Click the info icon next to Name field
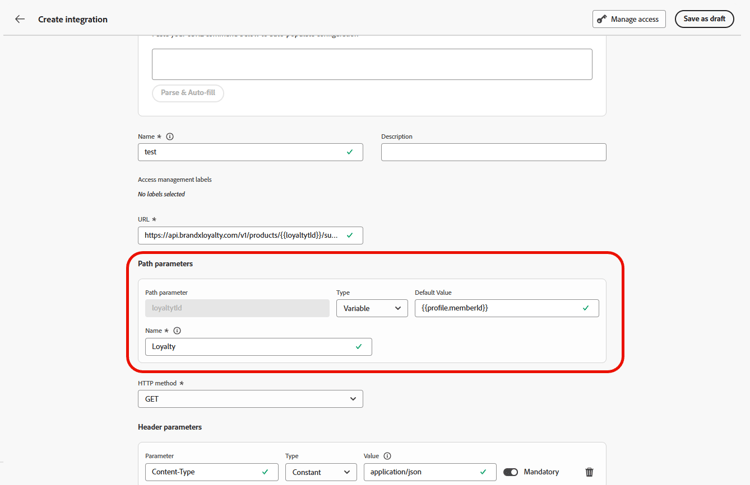 click(170, 136)
